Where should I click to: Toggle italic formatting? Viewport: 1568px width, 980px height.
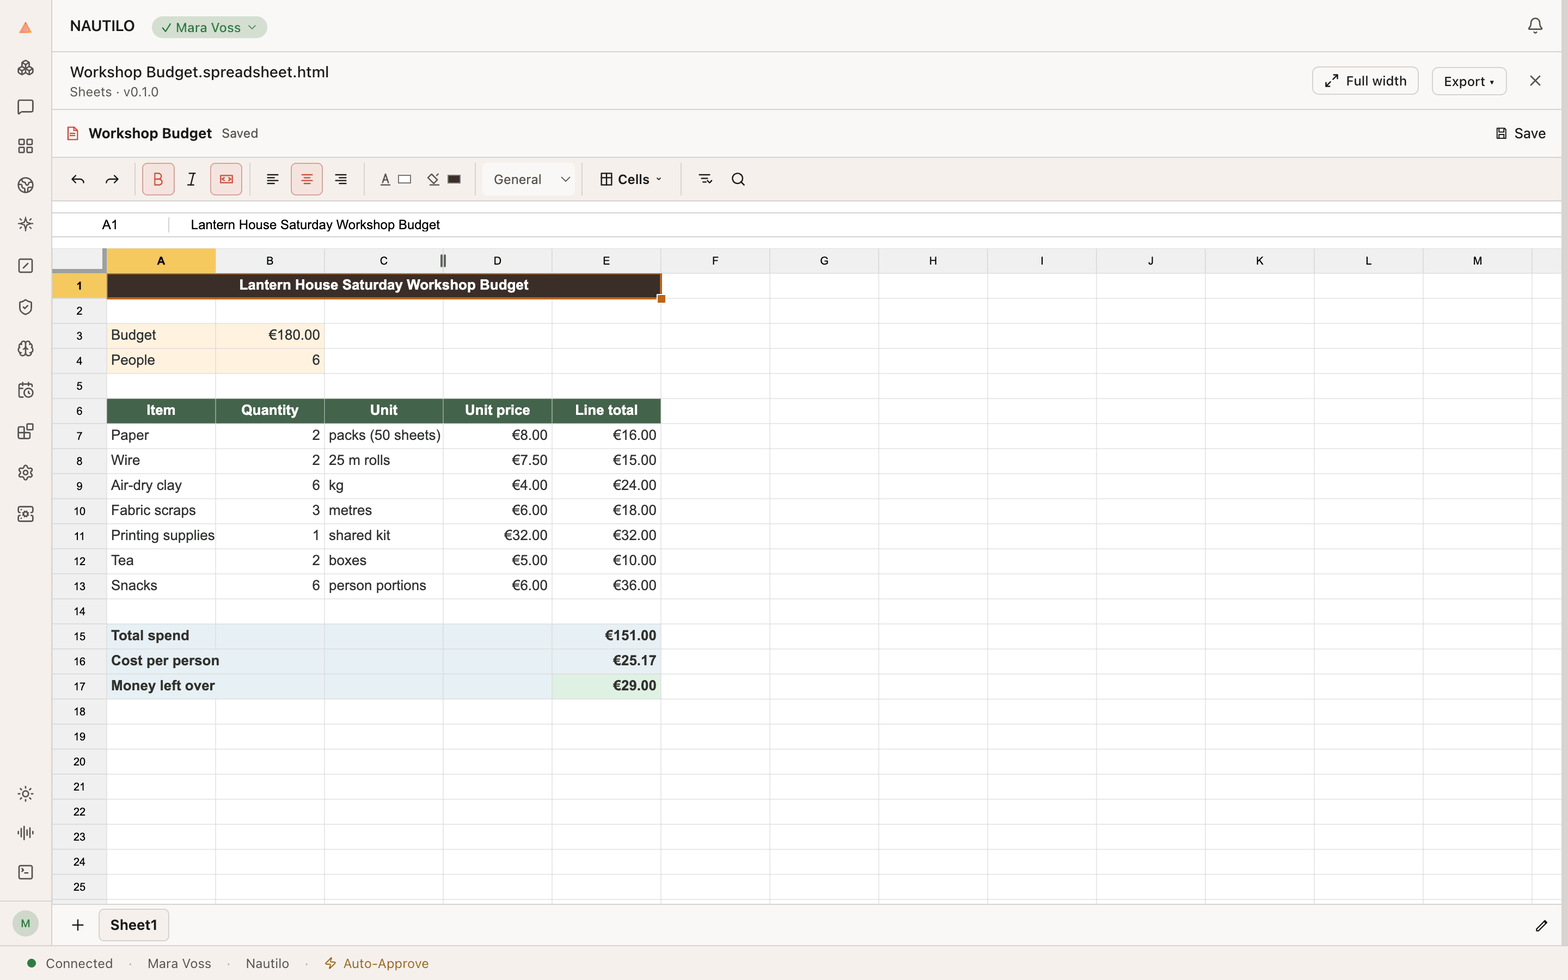coord(192,179)
